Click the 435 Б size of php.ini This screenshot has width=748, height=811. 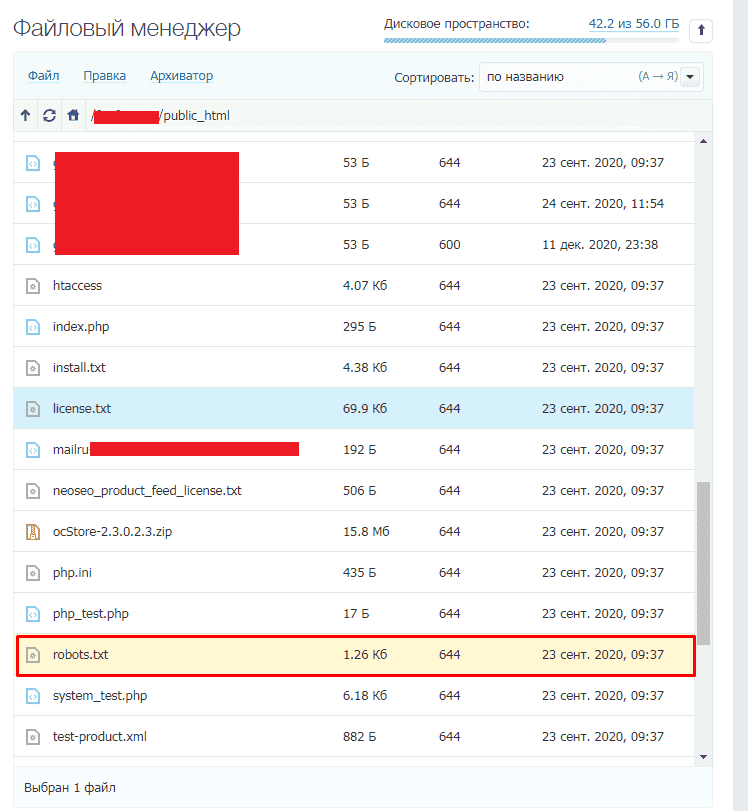click(x=359, y=573)
